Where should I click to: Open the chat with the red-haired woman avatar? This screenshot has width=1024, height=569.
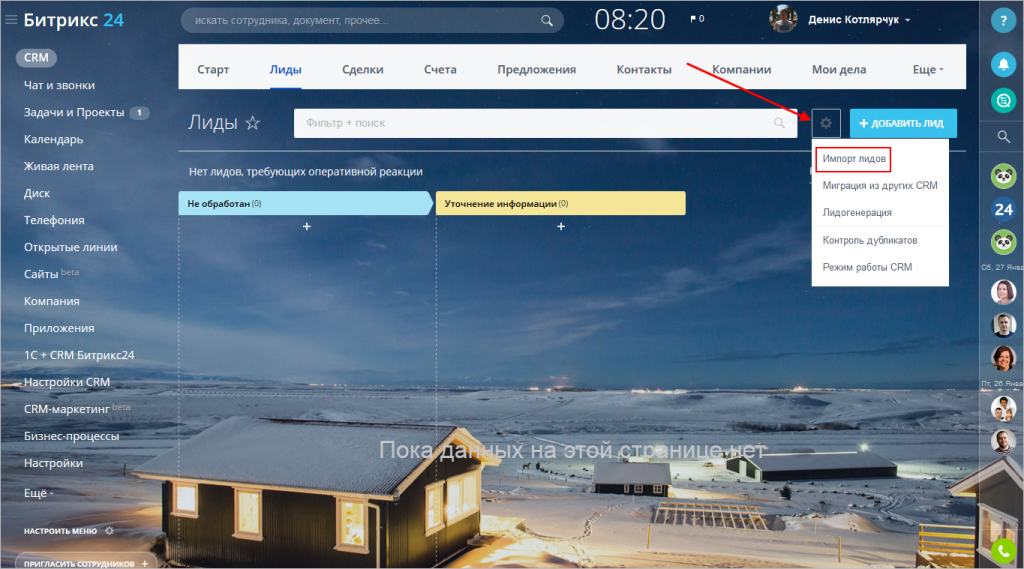pos(1003,358)
